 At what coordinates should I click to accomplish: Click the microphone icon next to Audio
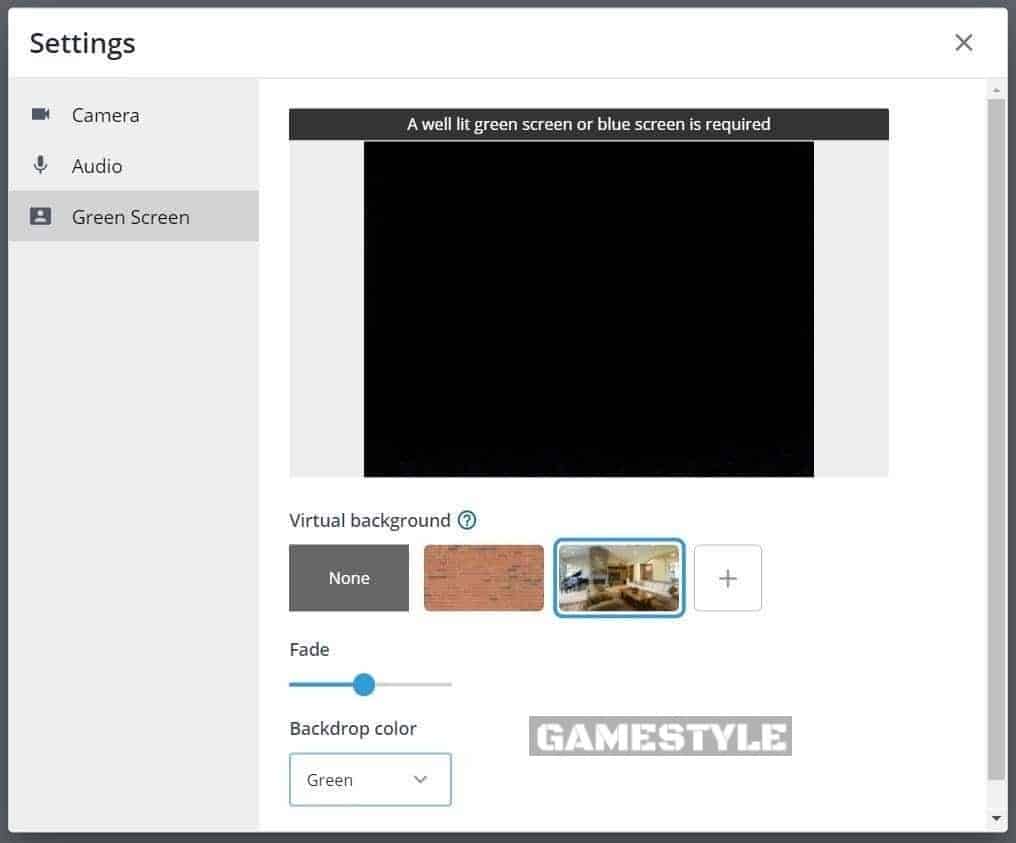pos(40,165)
